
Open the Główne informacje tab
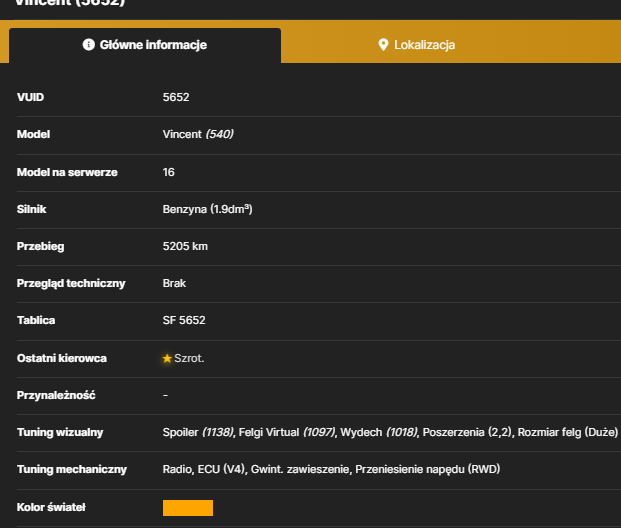coord(145,45)
